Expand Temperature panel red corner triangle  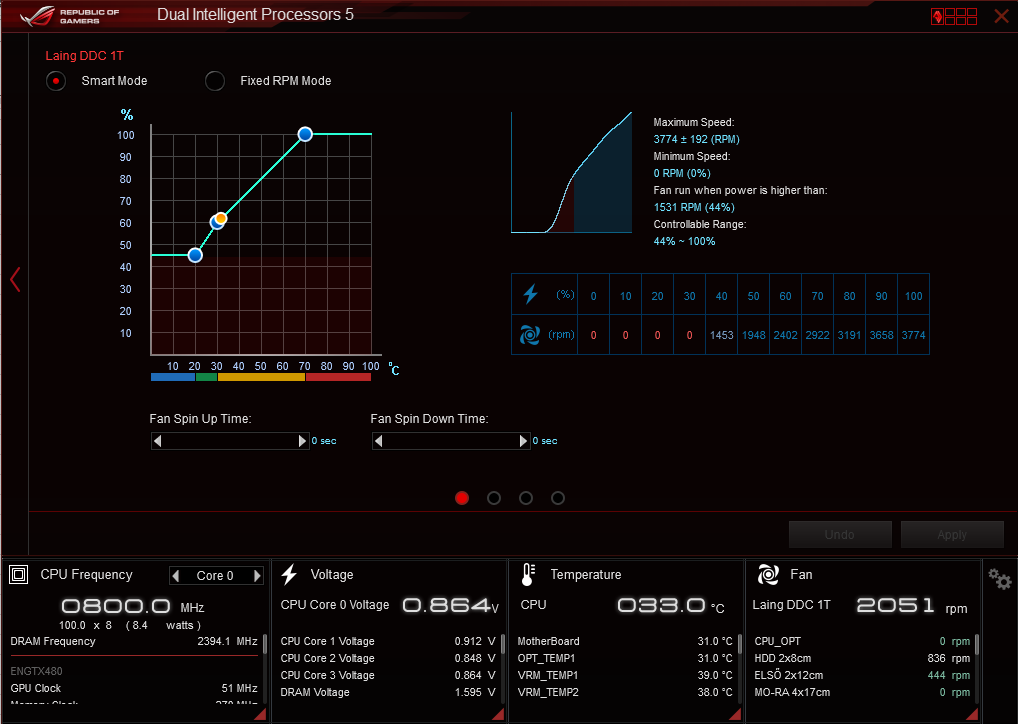point(735,714)
